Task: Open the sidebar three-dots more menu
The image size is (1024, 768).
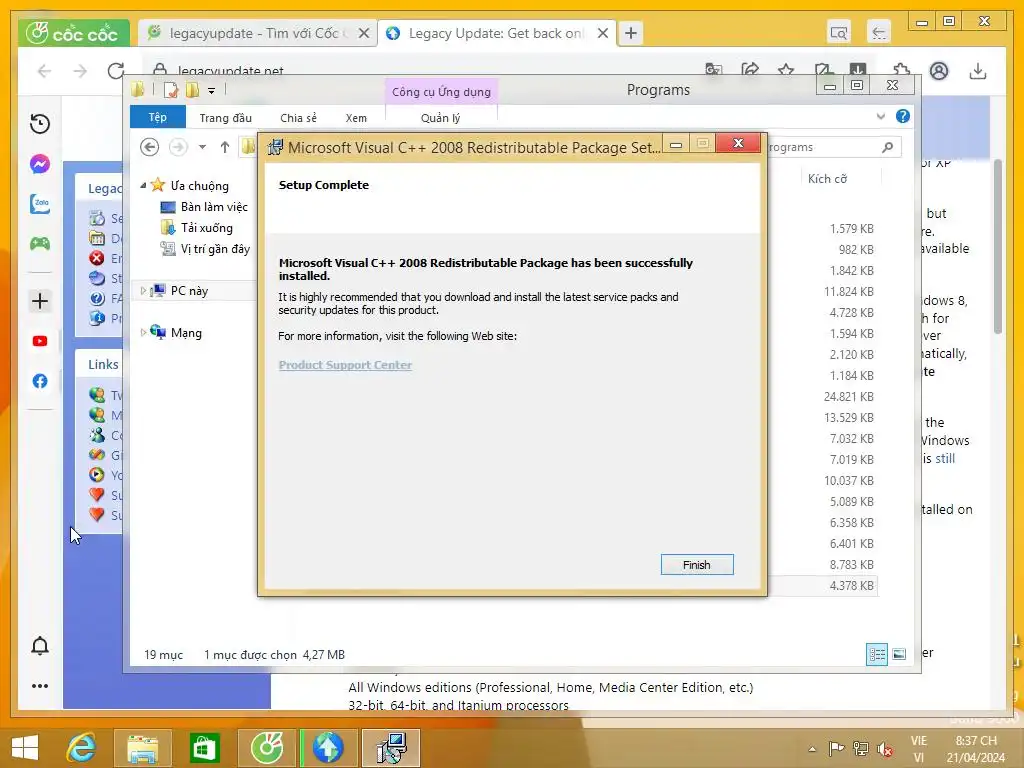Action: point(40,686)
